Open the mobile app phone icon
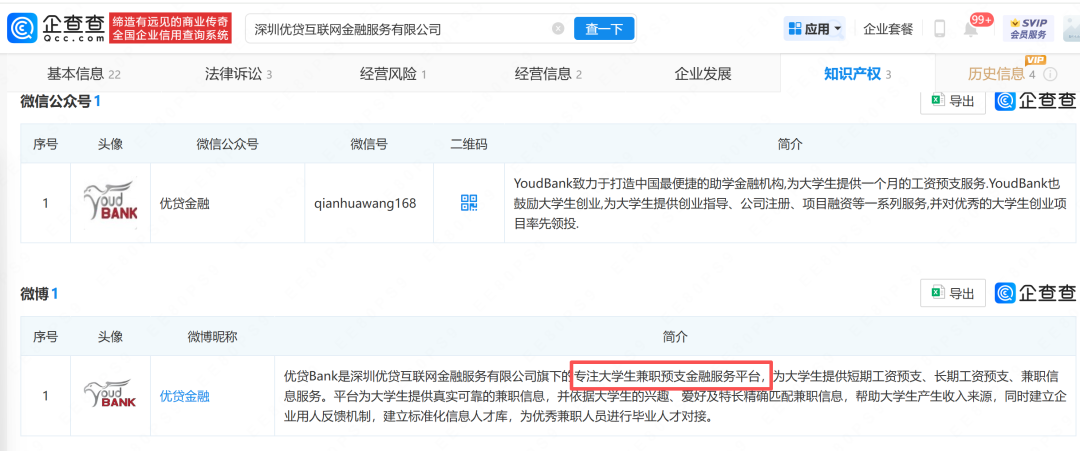 pyautogui.click(x=939, y=29)
